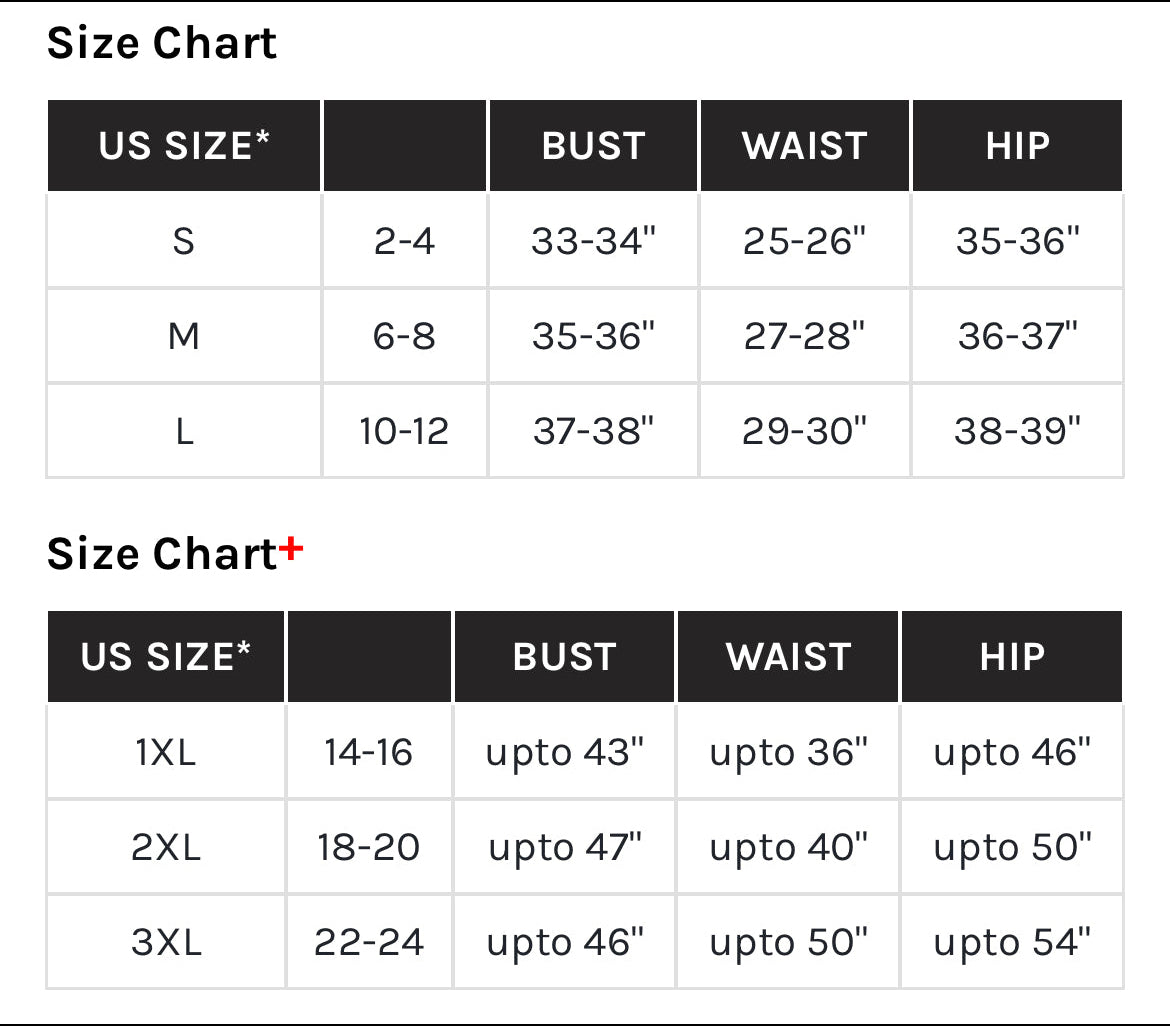The image size is (1170, 1026).
Task: Click the BUST header in the S-M-L chart
Action: [x=593, y=146]
